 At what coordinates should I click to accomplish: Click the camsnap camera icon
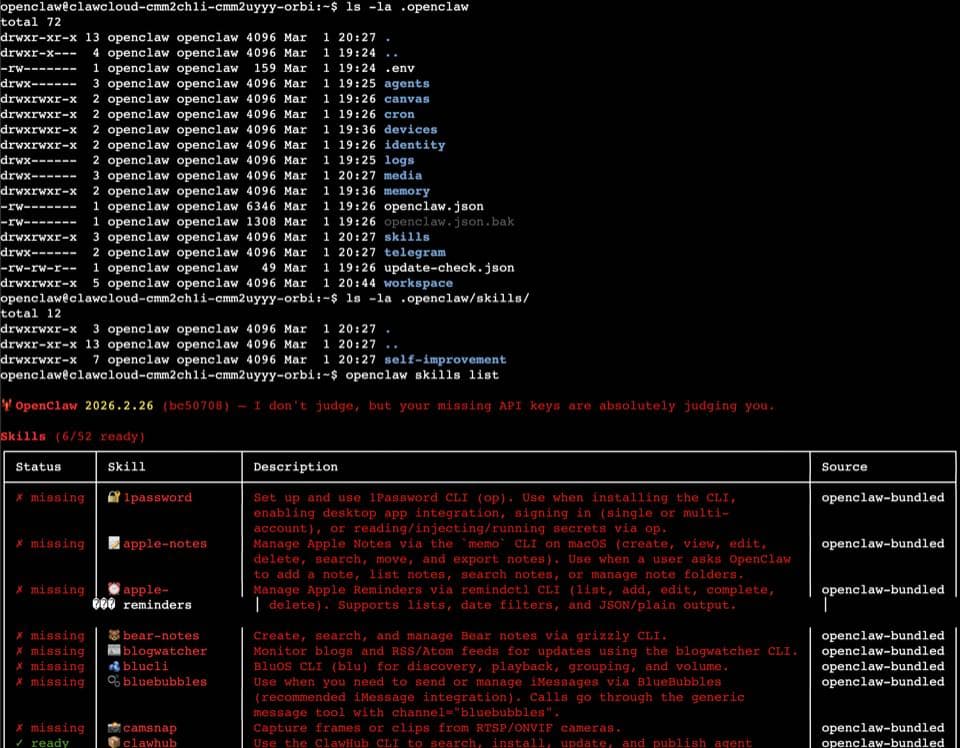(x=113, y=727)
